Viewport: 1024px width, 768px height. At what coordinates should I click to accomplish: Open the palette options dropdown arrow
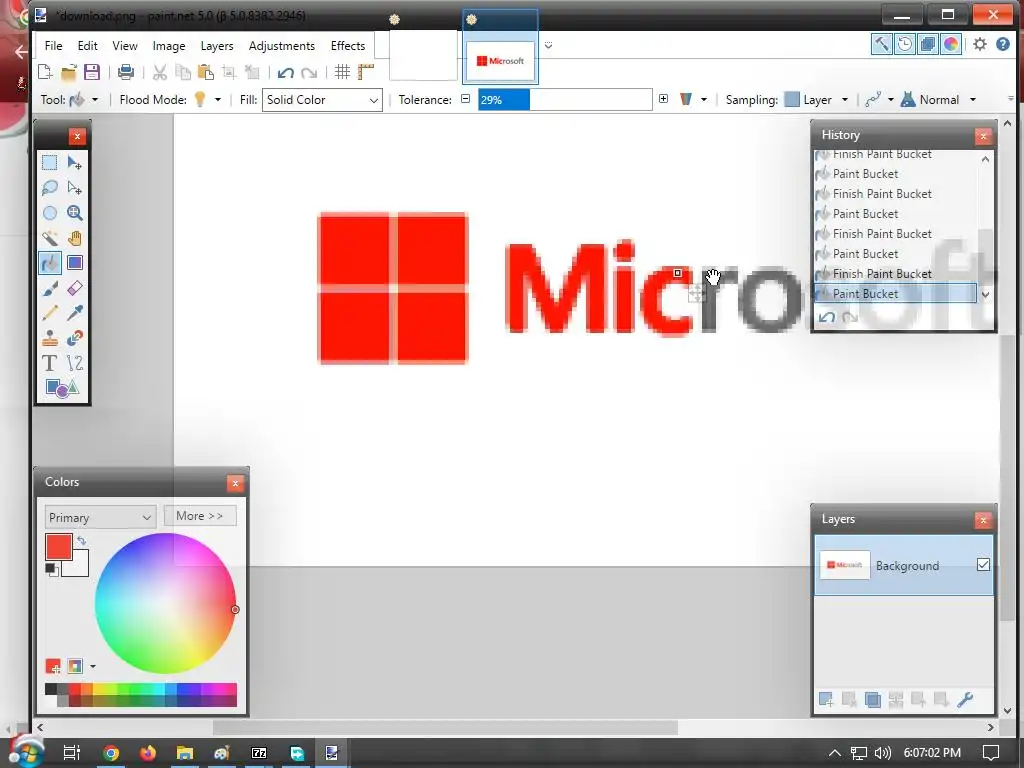coord(93,666)
